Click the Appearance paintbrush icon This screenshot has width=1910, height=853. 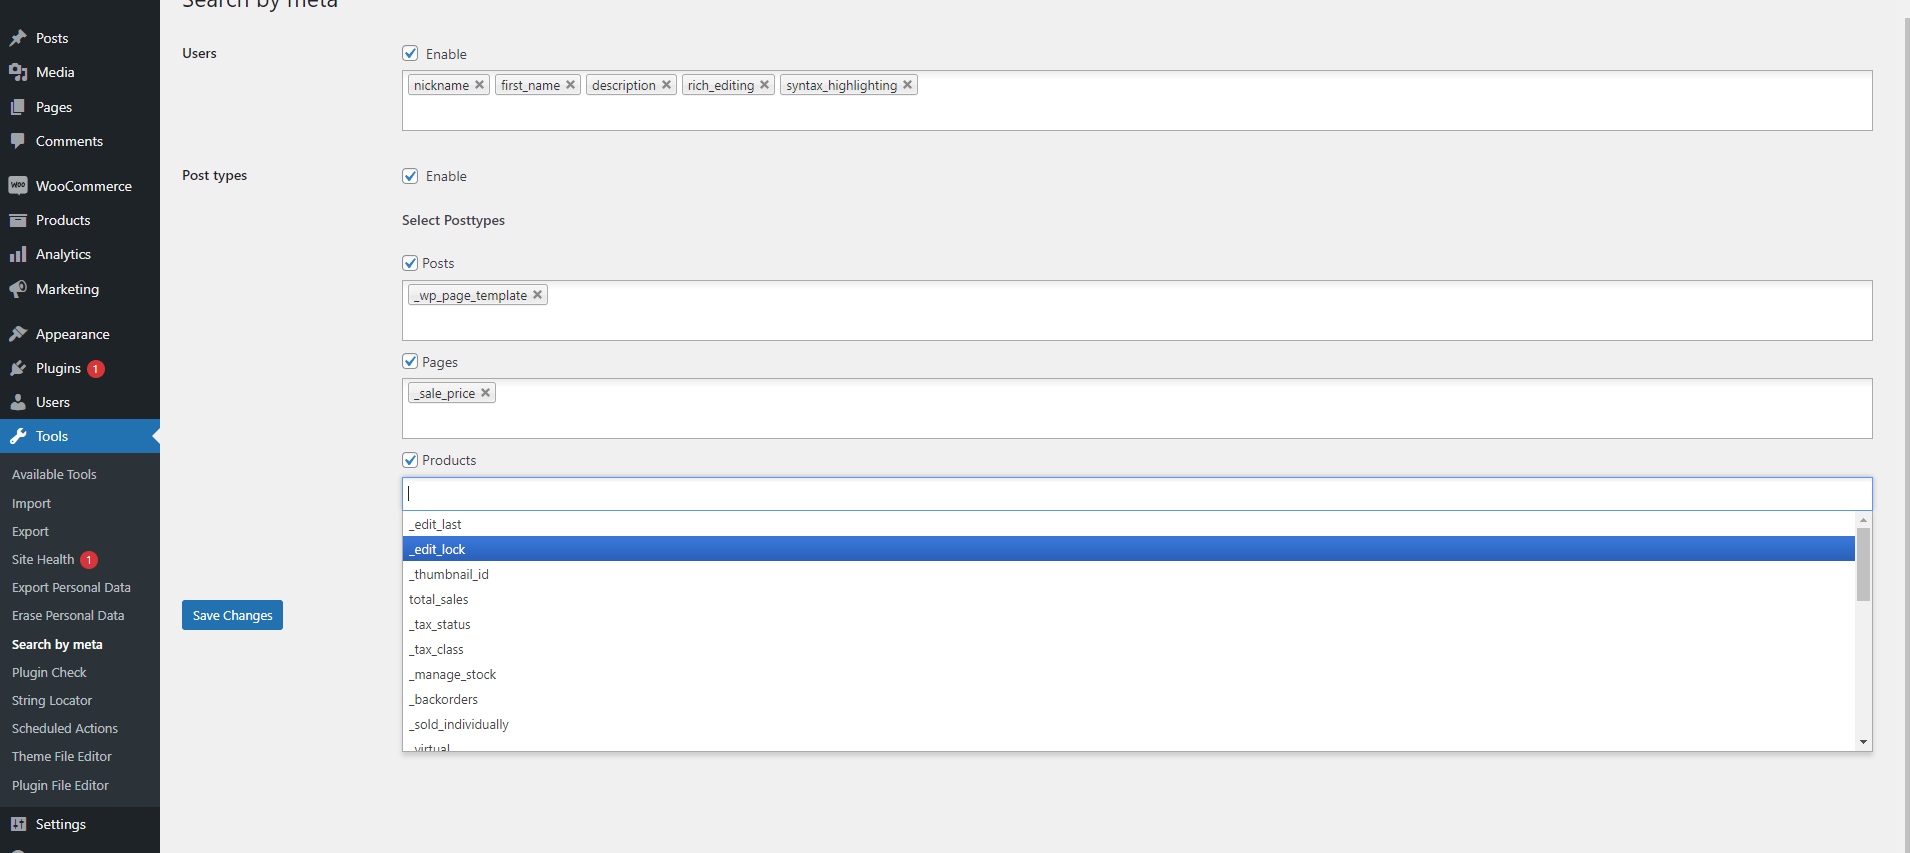click(18, 334)
